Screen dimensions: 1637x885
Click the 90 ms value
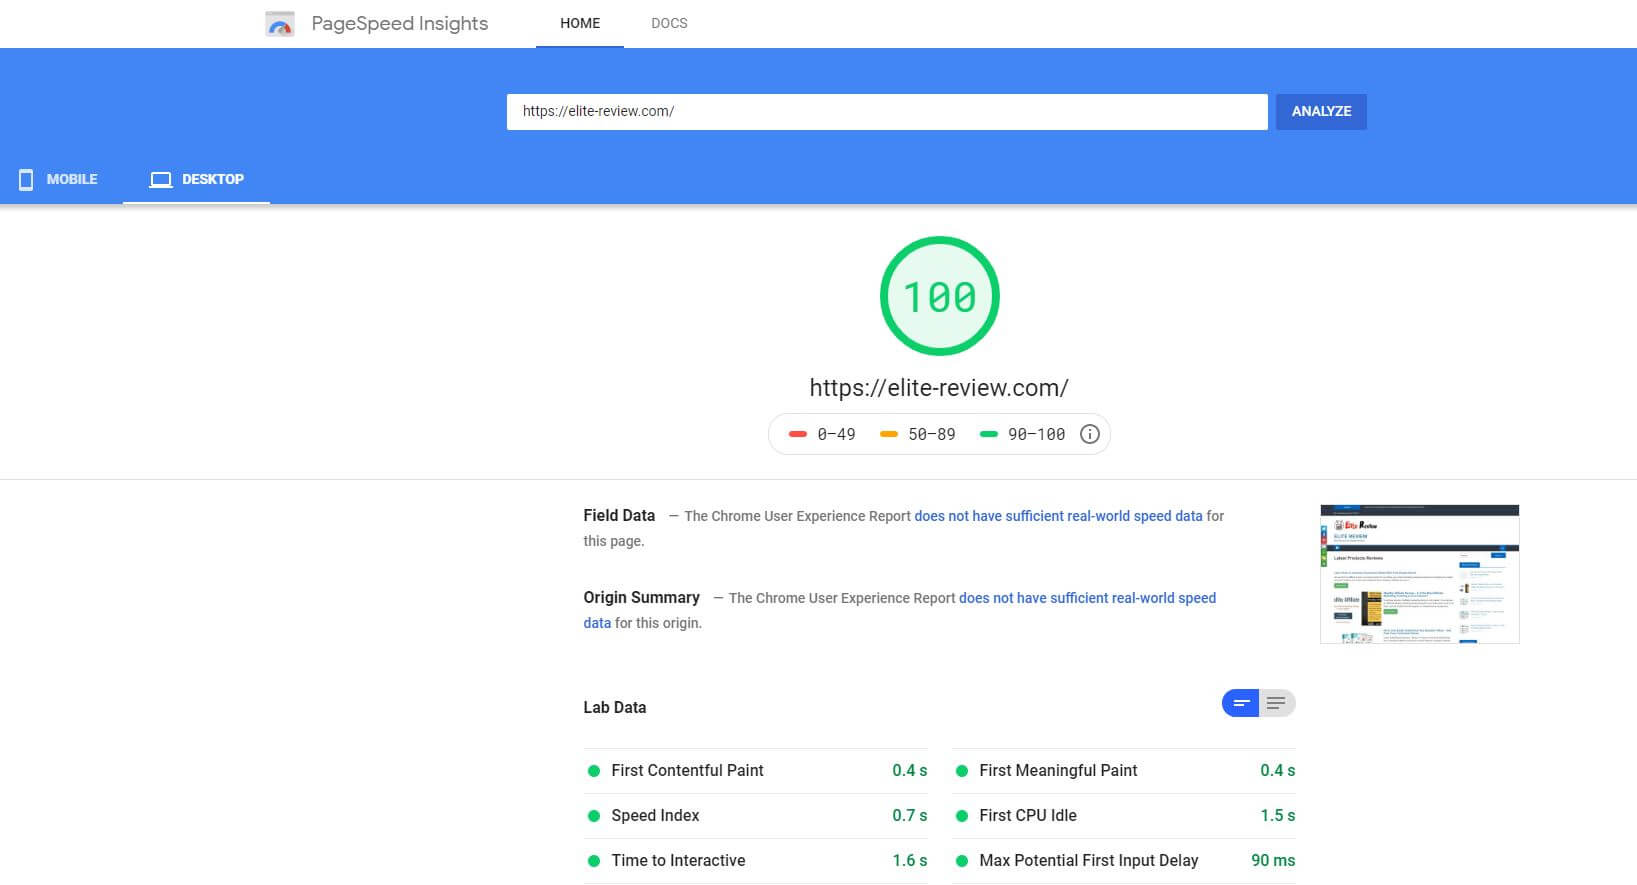1273,861
